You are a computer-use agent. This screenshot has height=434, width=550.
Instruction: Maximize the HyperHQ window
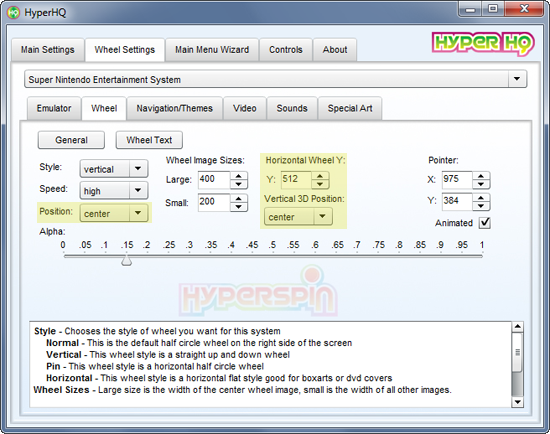click(x=493, y=9)
